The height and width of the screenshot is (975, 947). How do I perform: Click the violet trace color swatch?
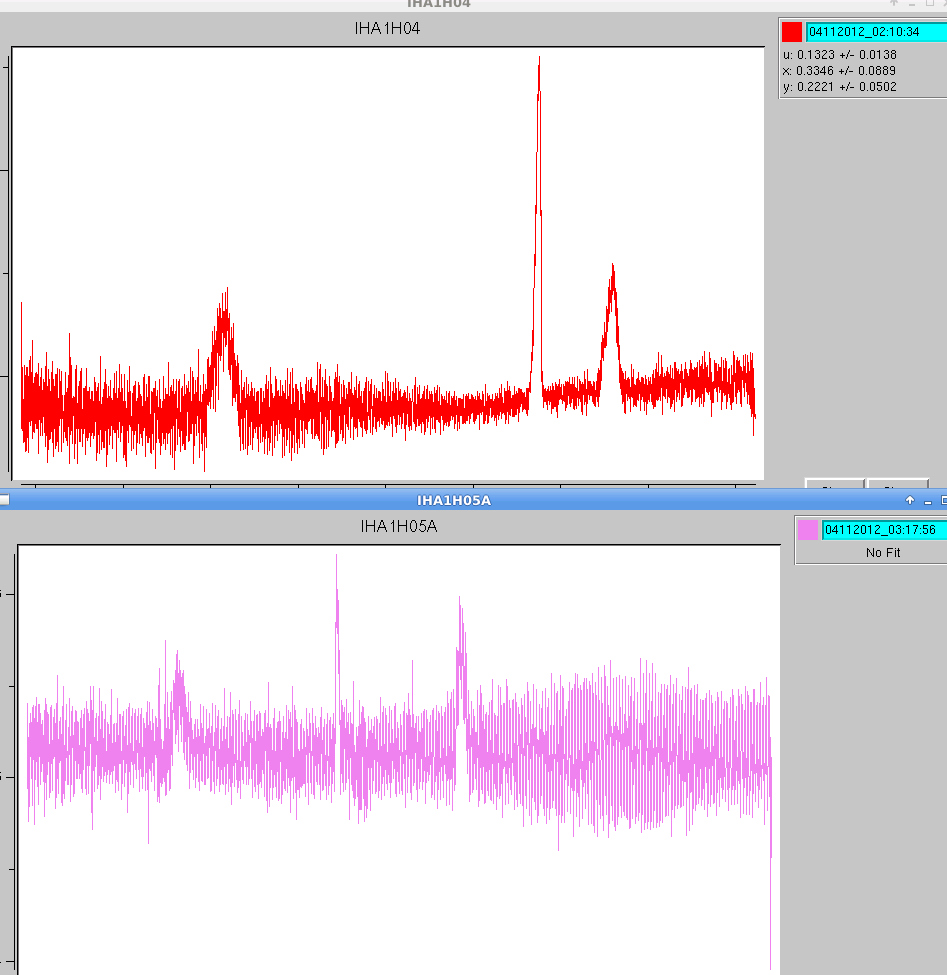coord(808,530)
